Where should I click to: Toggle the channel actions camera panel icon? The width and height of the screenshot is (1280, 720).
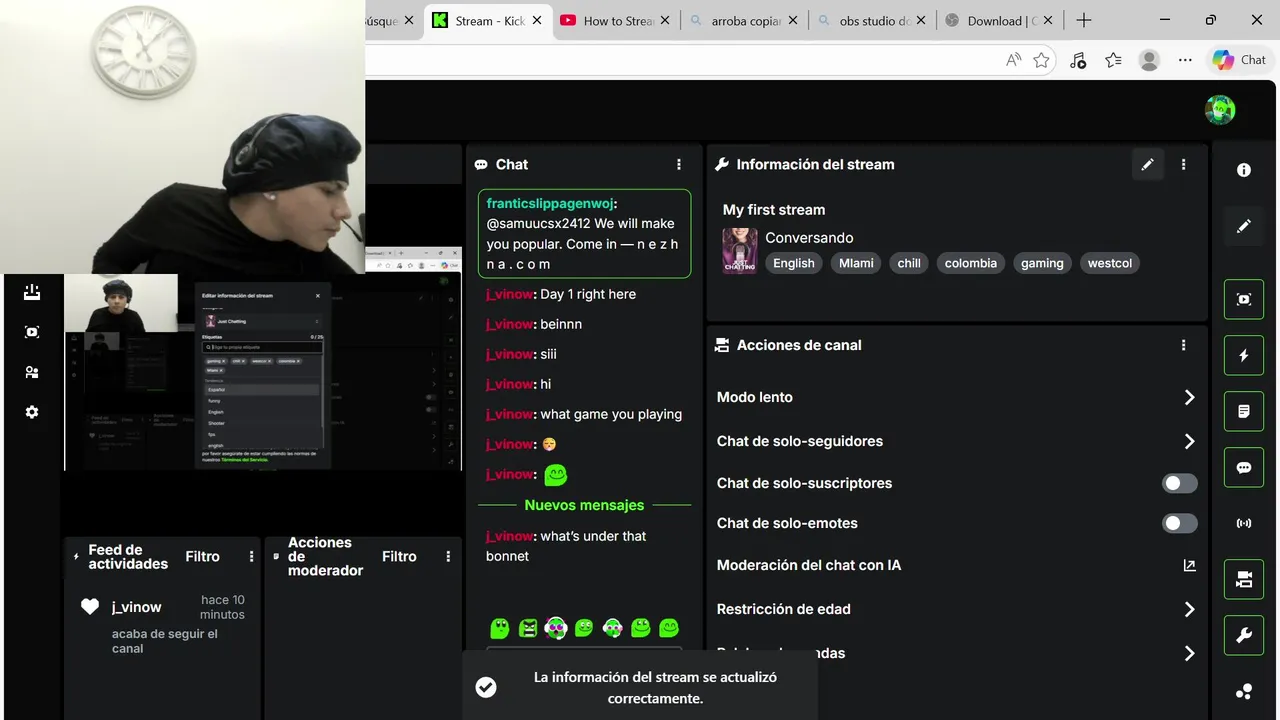[x=1244, y=579]
